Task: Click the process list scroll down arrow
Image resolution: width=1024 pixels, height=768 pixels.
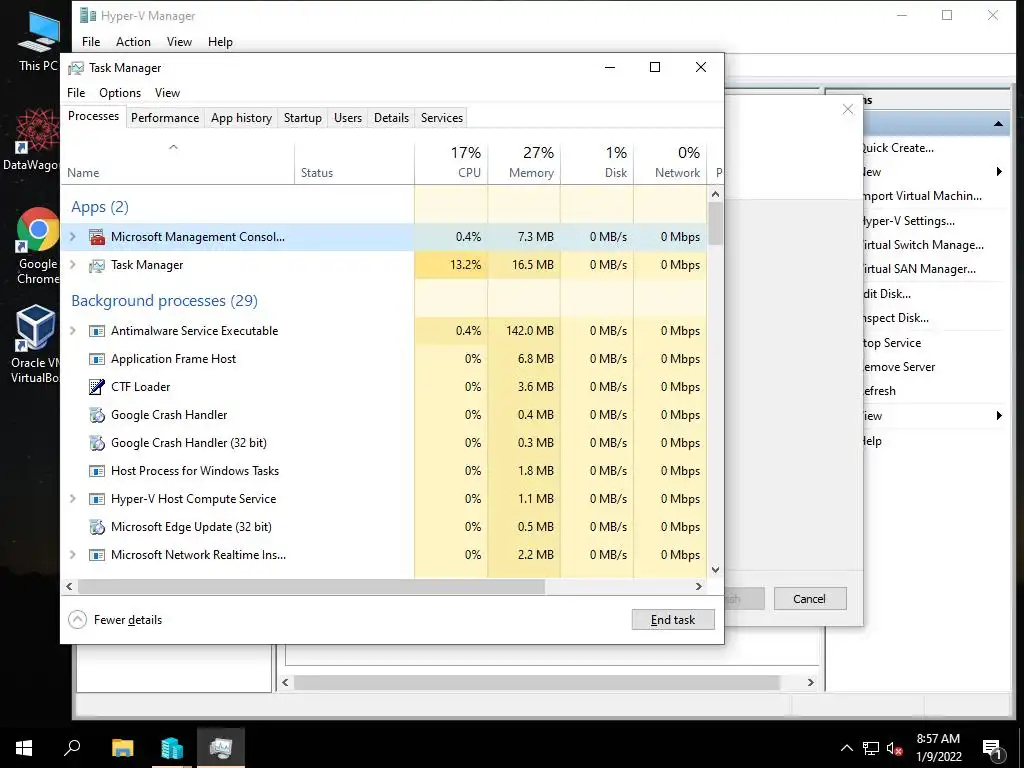Action: [715, 569]
